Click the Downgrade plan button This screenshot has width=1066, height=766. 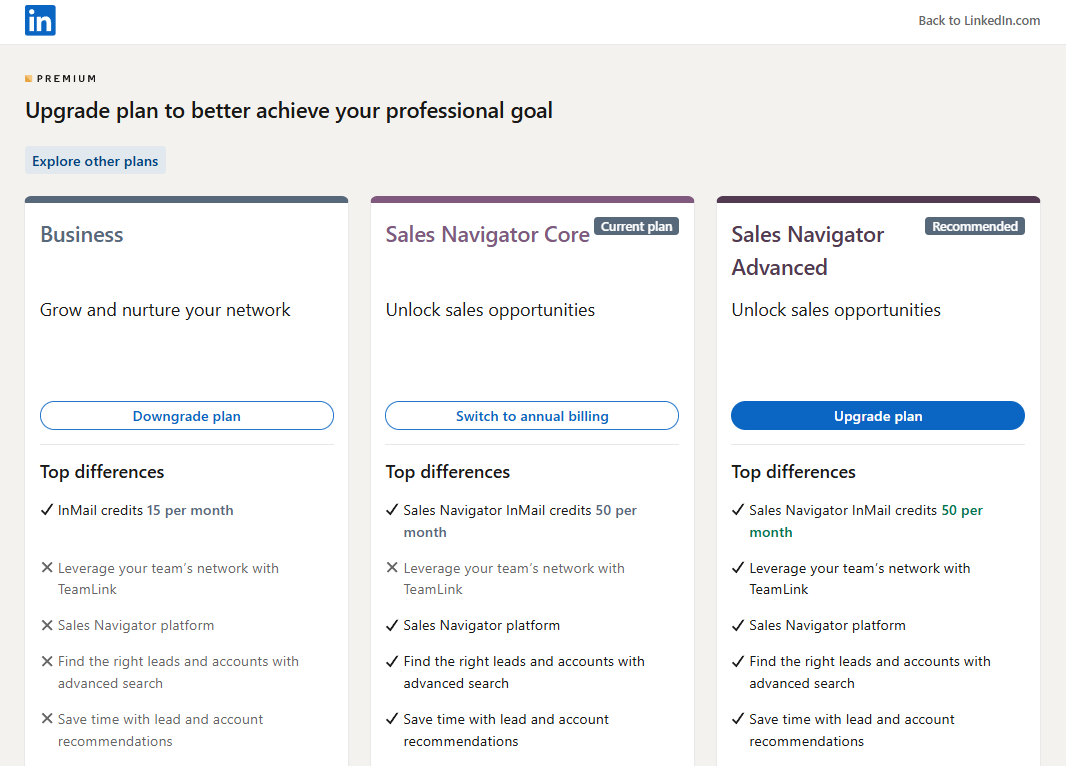click(186, 415)
